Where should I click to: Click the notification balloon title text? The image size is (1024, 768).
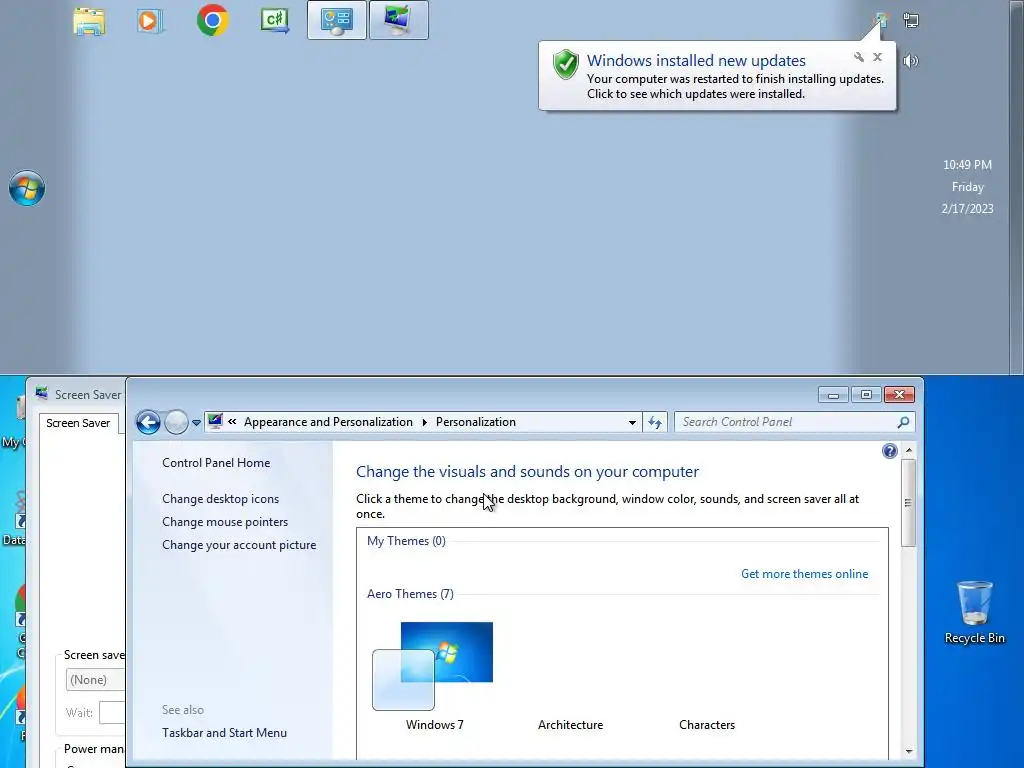tap(696, 61)
